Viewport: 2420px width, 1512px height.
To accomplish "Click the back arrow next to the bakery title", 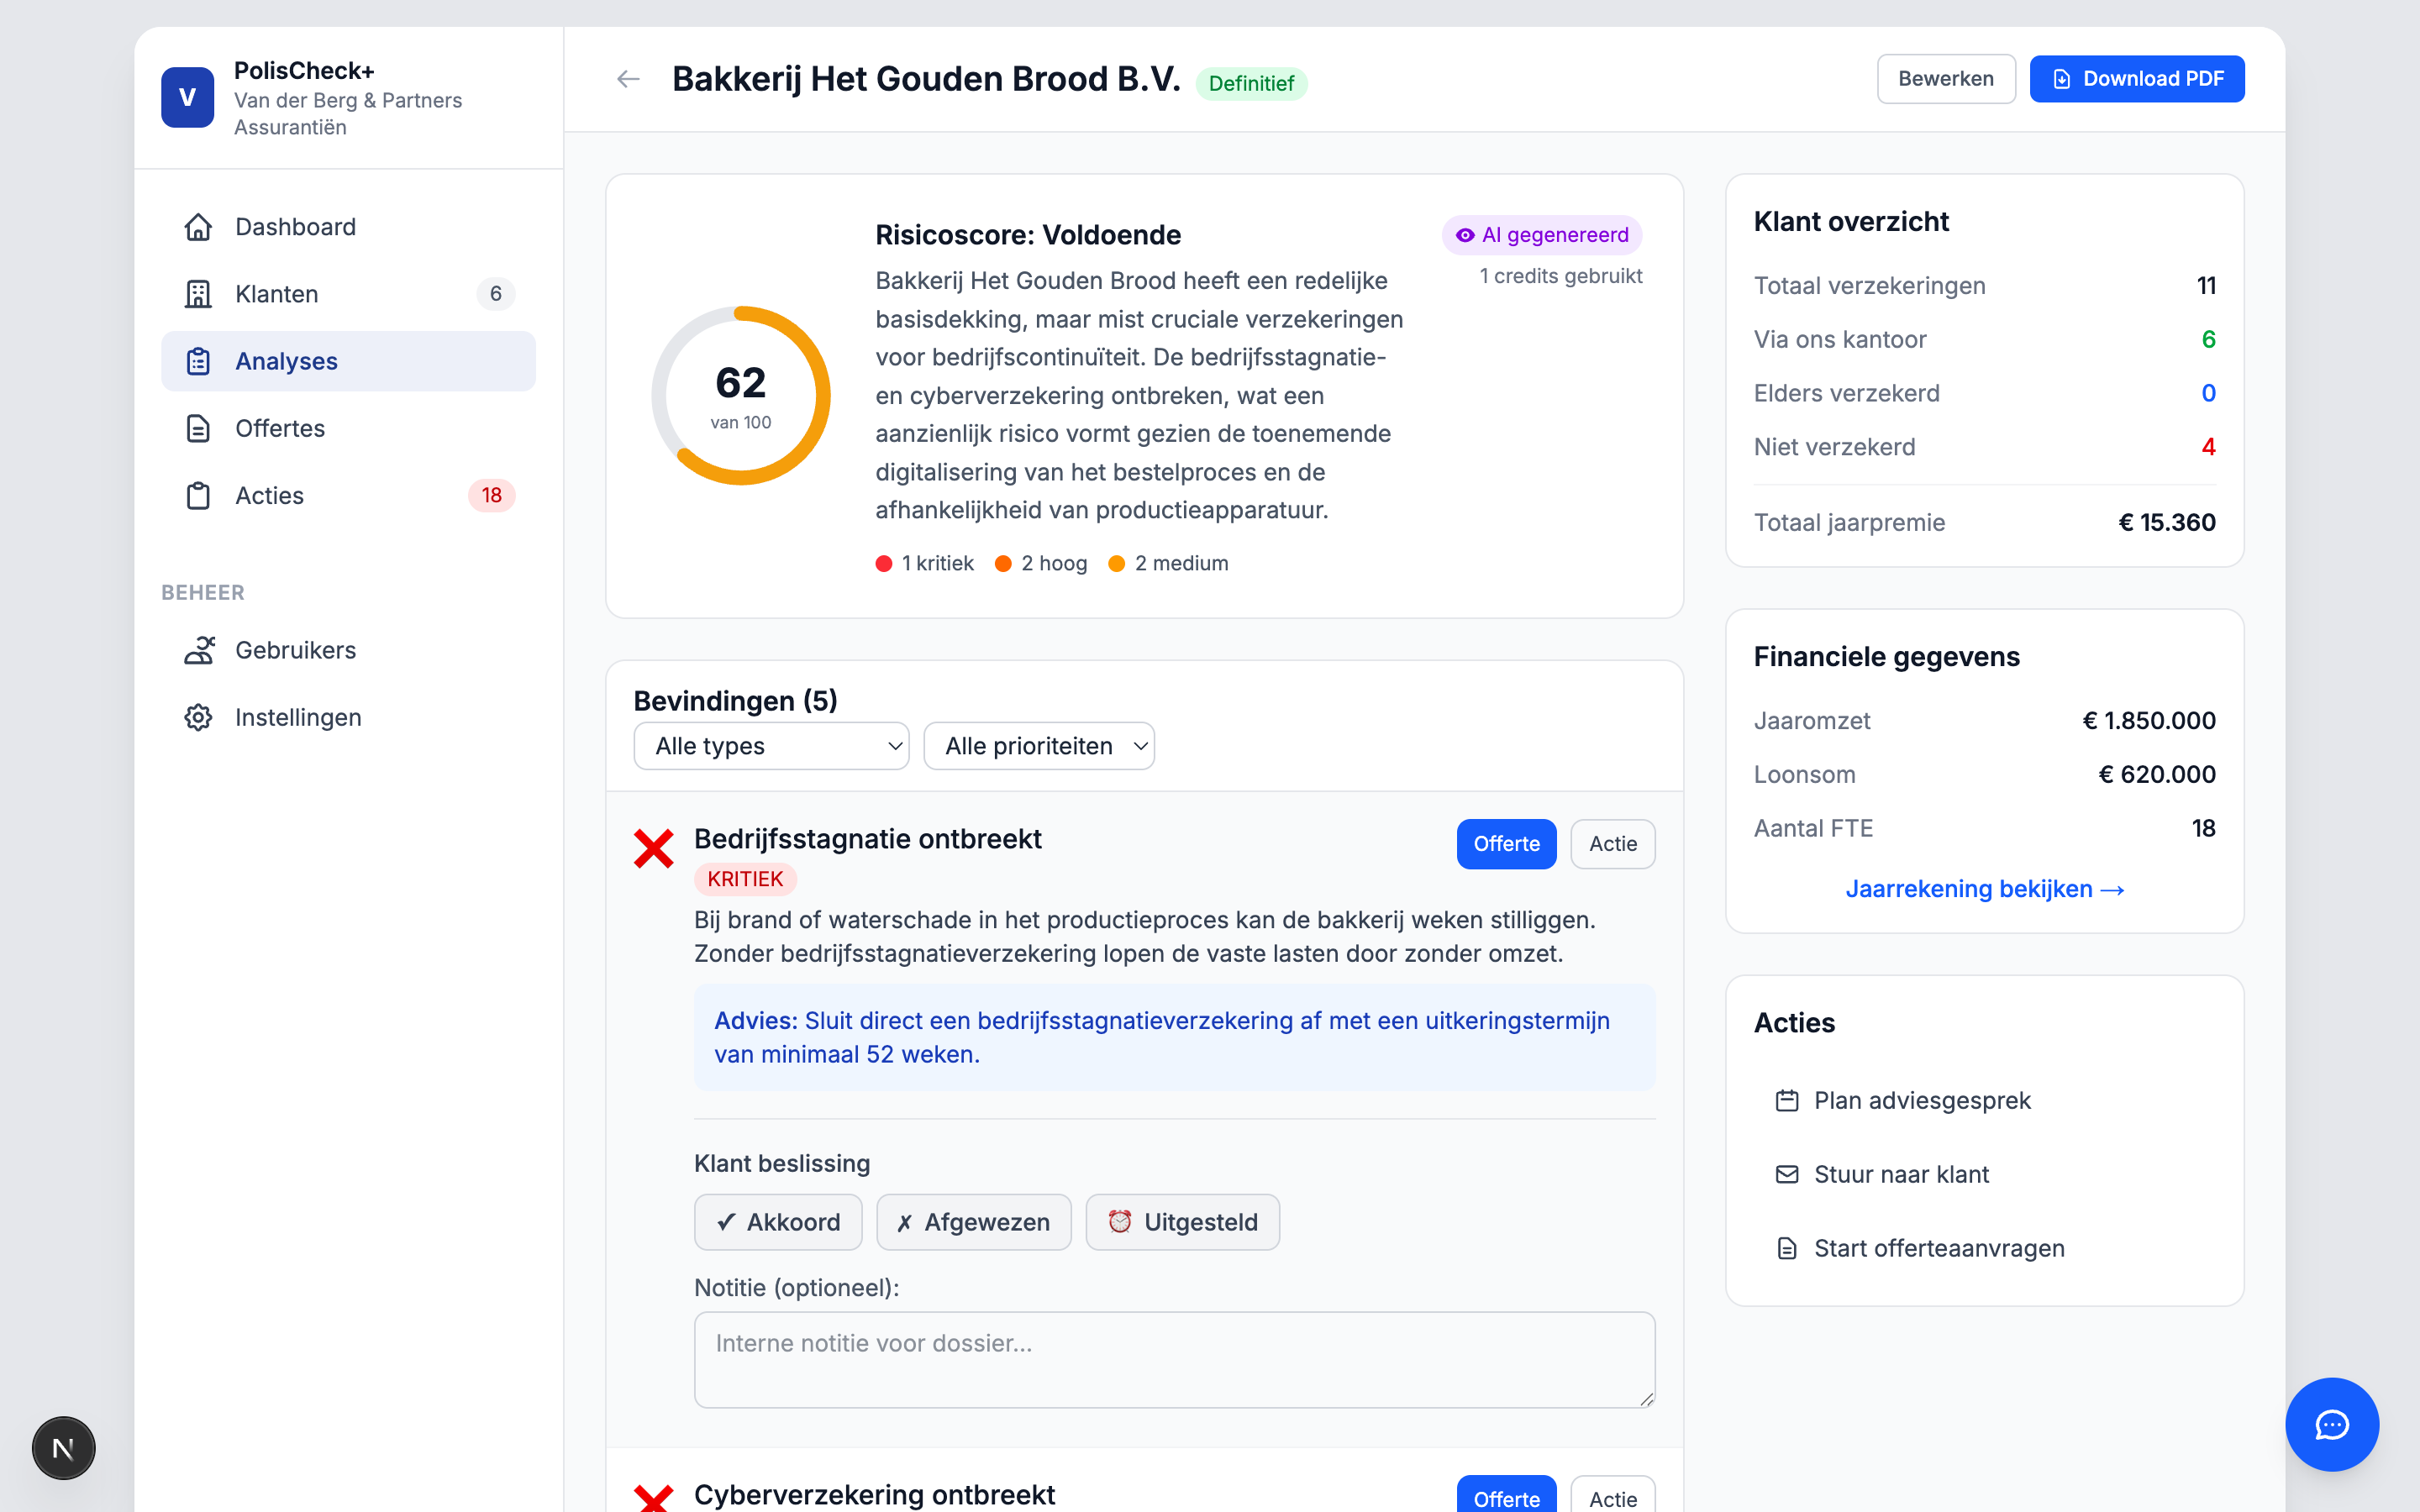I will tap(627, 78).
